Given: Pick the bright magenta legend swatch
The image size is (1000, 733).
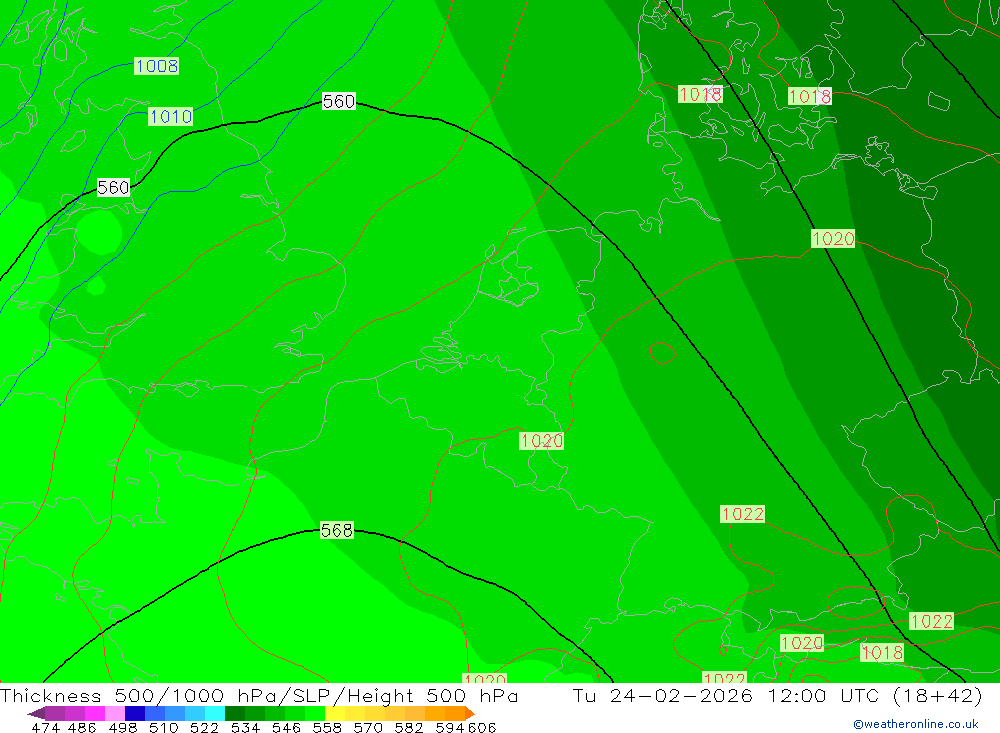Looking at the screenshot, I should coord(95,713).
